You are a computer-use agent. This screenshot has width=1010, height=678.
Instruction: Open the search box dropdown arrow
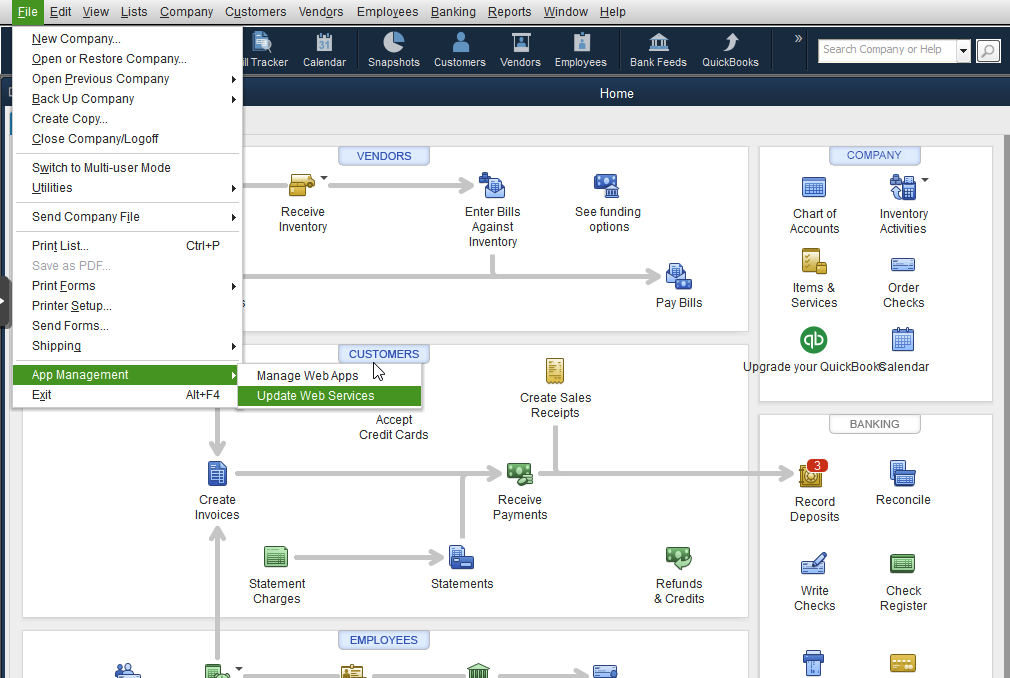pyautogui.click(x=963, y=50)
